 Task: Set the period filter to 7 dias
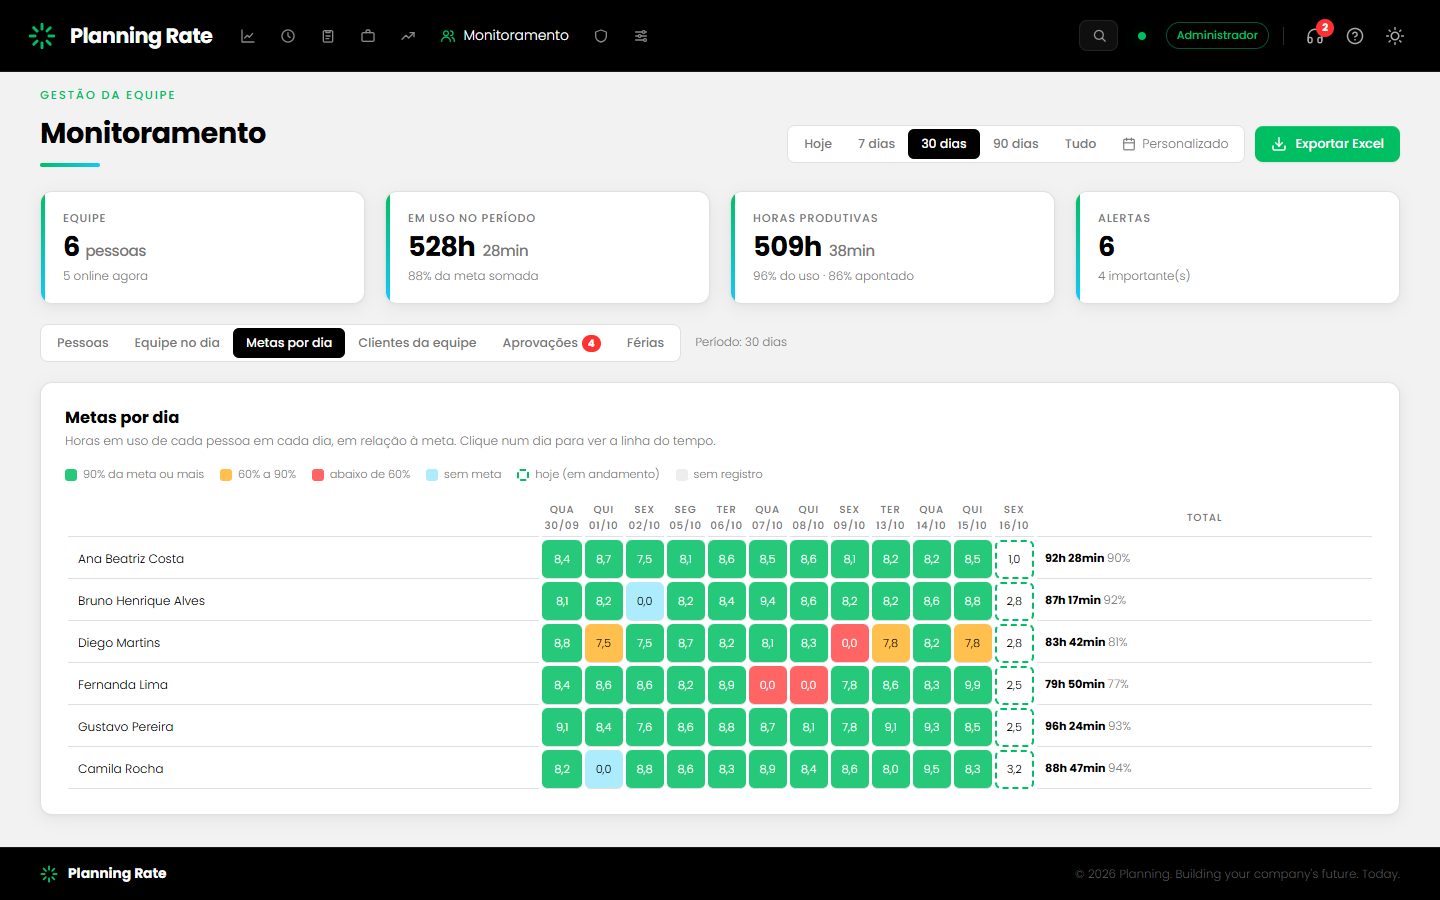[876, 144]
